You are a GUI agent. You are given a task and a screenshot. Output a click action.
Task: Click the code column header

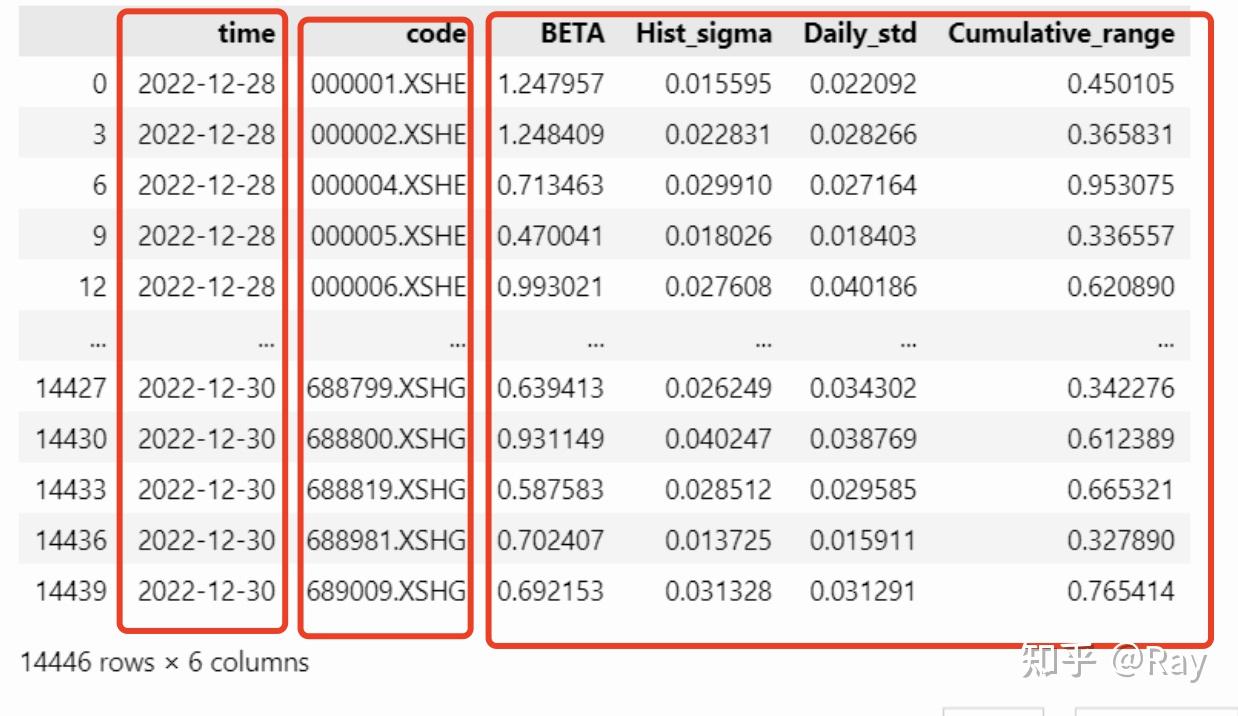click(436, 33)
